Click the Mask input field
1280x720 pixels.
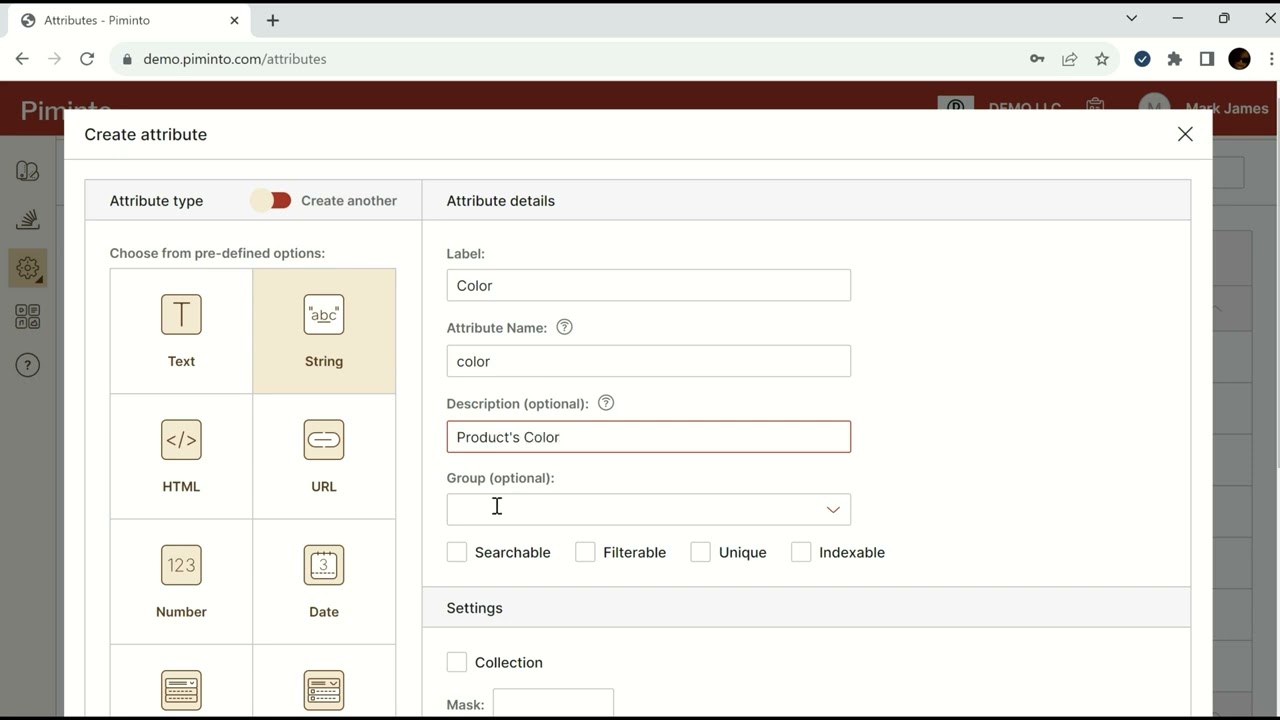point(553,703)
